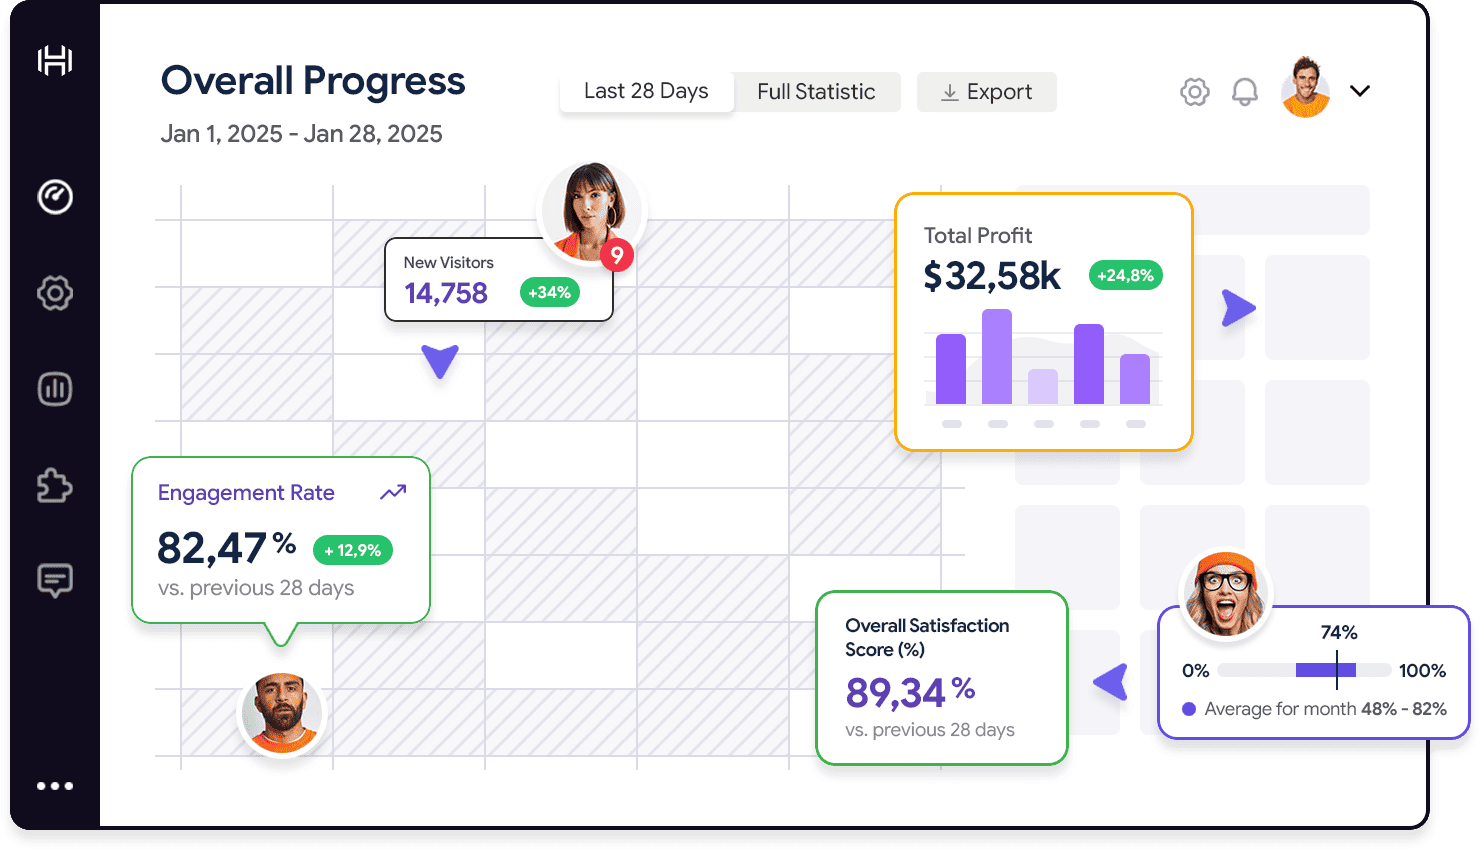This screenshot has height=850, width=1480.
Task: Click the H logo in sidebar
Action: (x=55, y=61)
